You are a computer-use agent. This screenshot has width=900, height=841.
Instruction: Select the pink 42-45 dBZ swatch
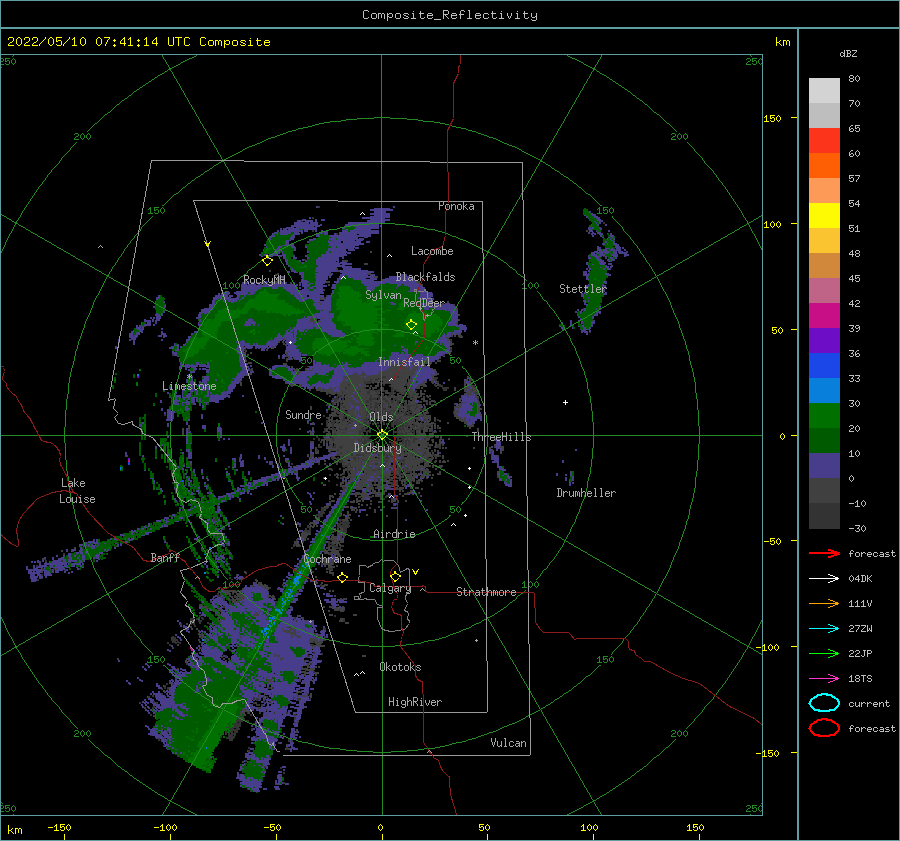(824, 290)
